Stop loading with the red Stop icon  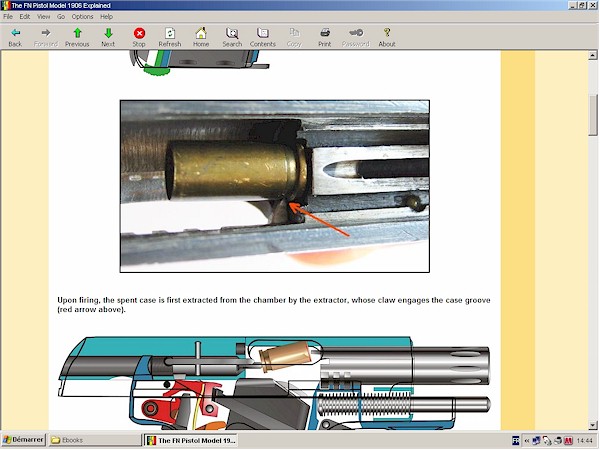pyautogui.click(x=139, y=37)
